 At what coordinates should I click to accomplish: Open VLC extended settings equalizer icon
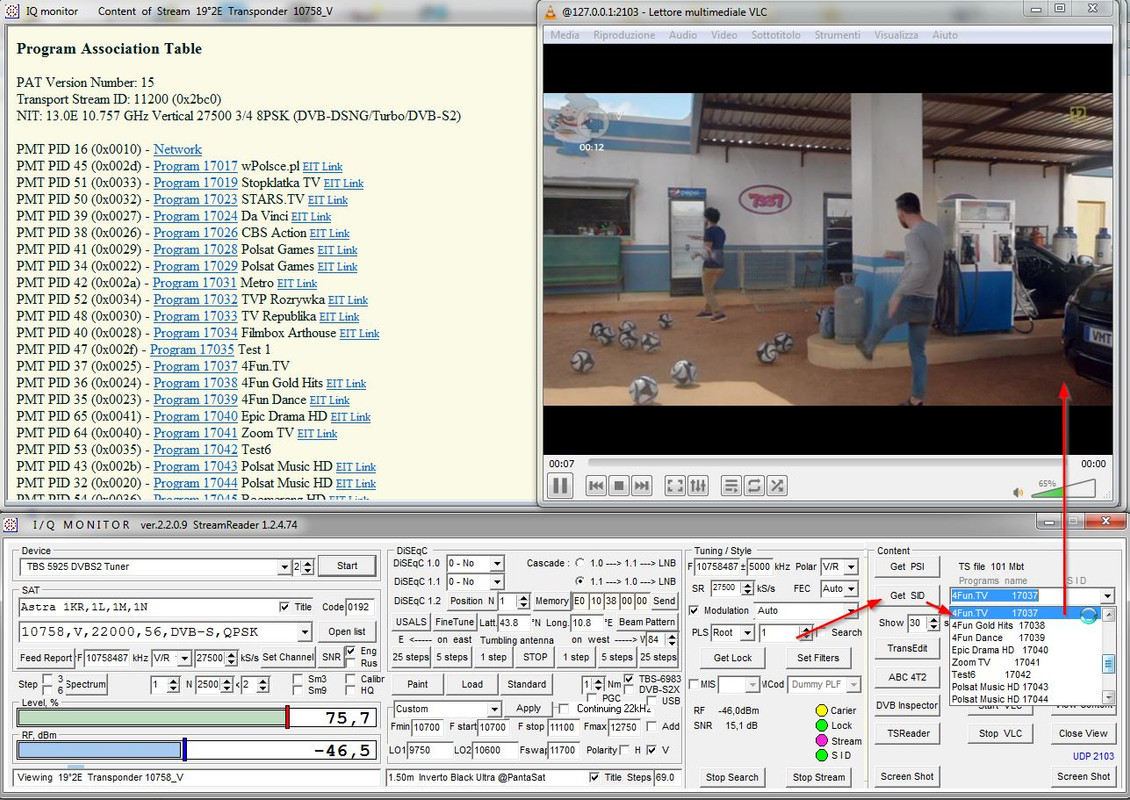pos(698,486)
